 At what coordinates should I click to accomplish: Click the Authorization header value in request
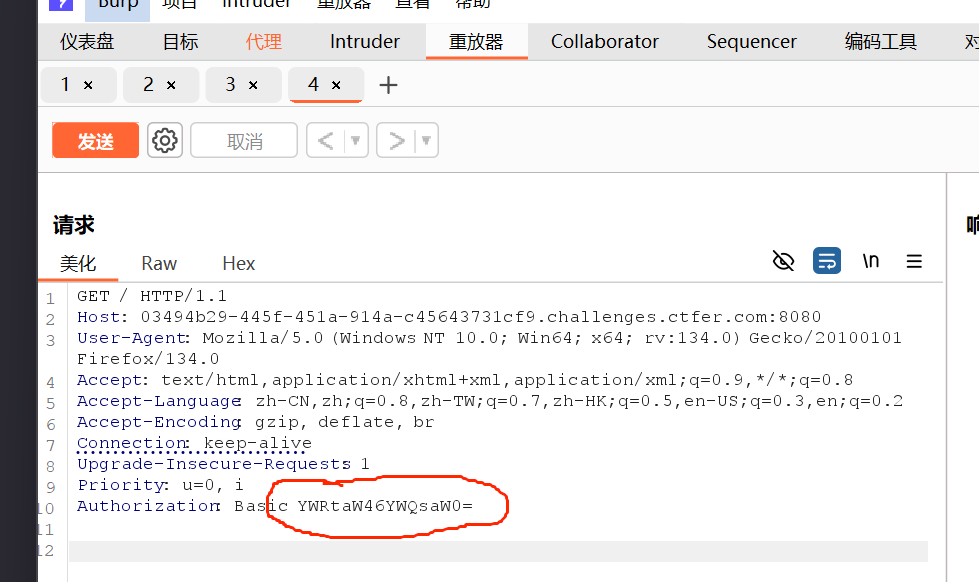(x=384, y=506)
